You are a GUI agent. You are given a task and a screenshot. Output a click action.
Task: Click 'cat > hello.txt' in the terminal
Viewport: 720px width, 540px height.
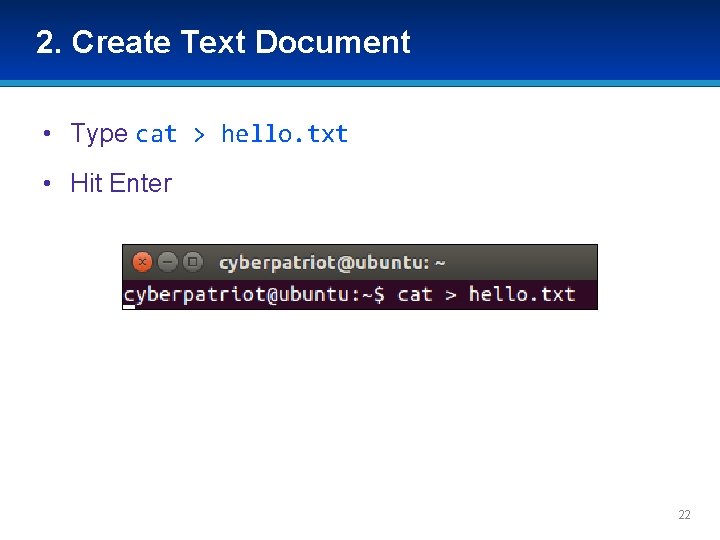[486, 294]
